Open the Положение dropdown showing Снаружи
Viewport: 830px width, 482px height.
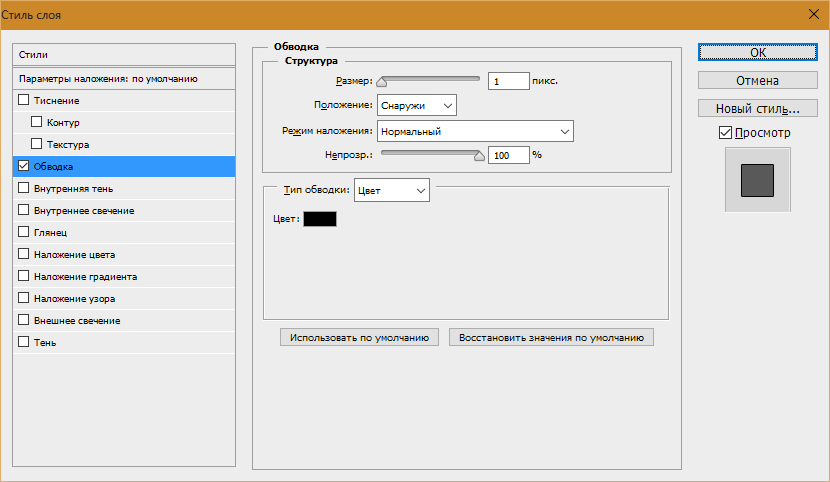(x=417, y=105)
